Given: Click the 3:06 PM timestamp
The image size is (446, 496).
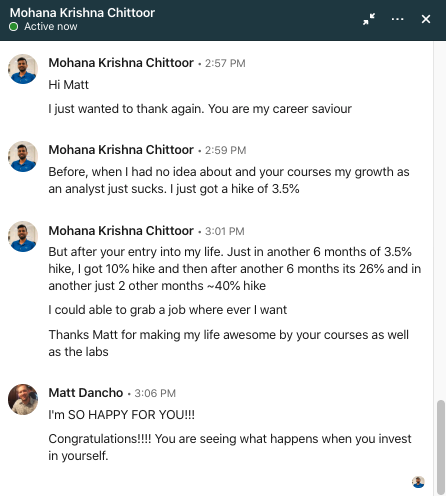Looking at the screenshot, I should coord(155,393).
